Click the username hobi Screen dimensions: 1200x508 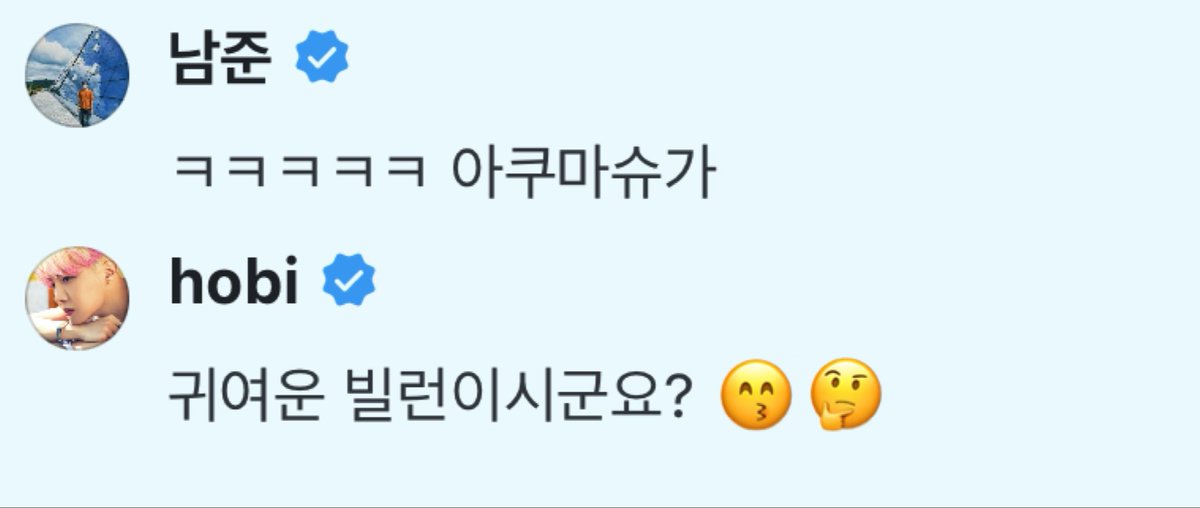point(234,284)
